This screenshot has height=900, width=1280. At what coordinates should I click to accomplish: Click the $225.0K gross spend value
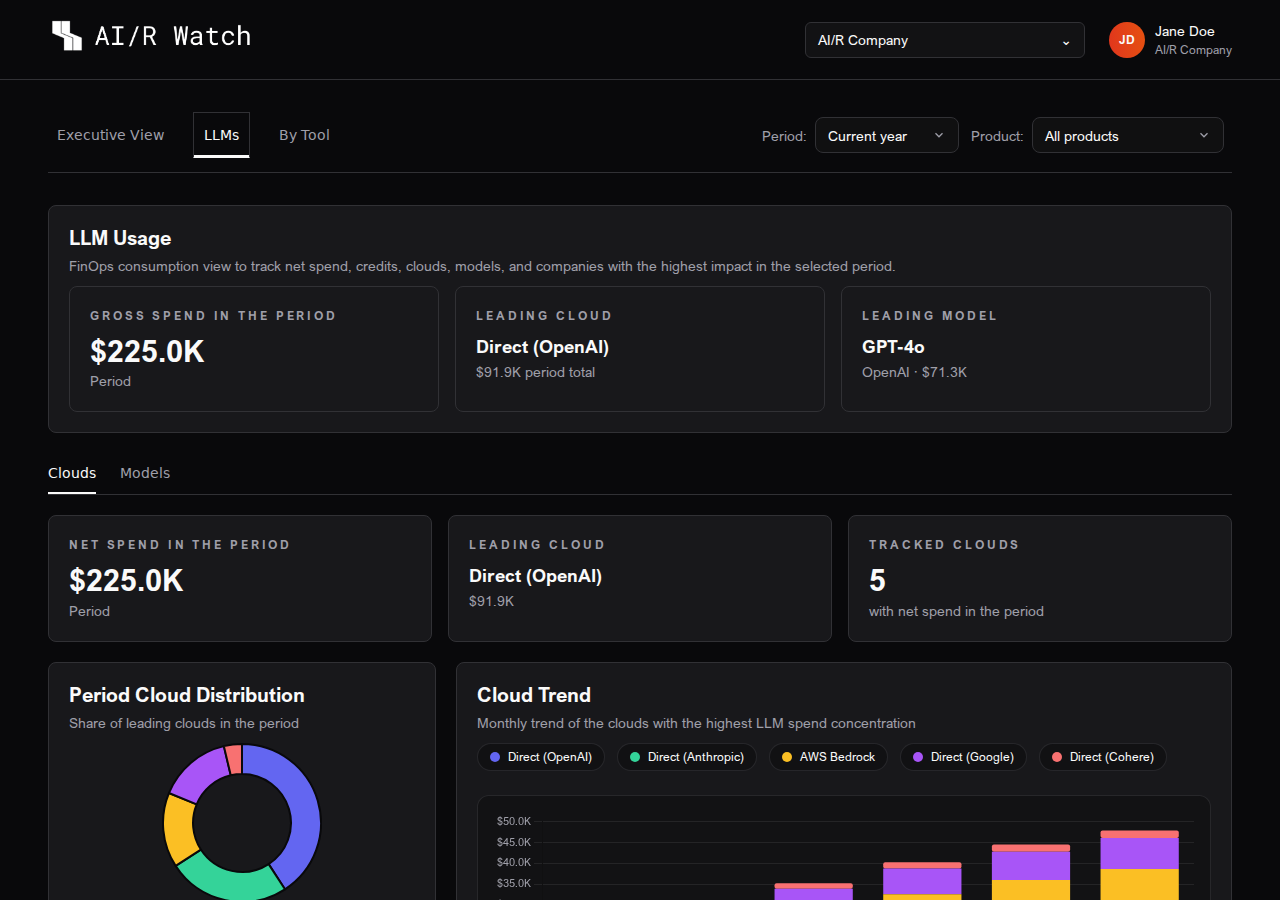point(147,351)
